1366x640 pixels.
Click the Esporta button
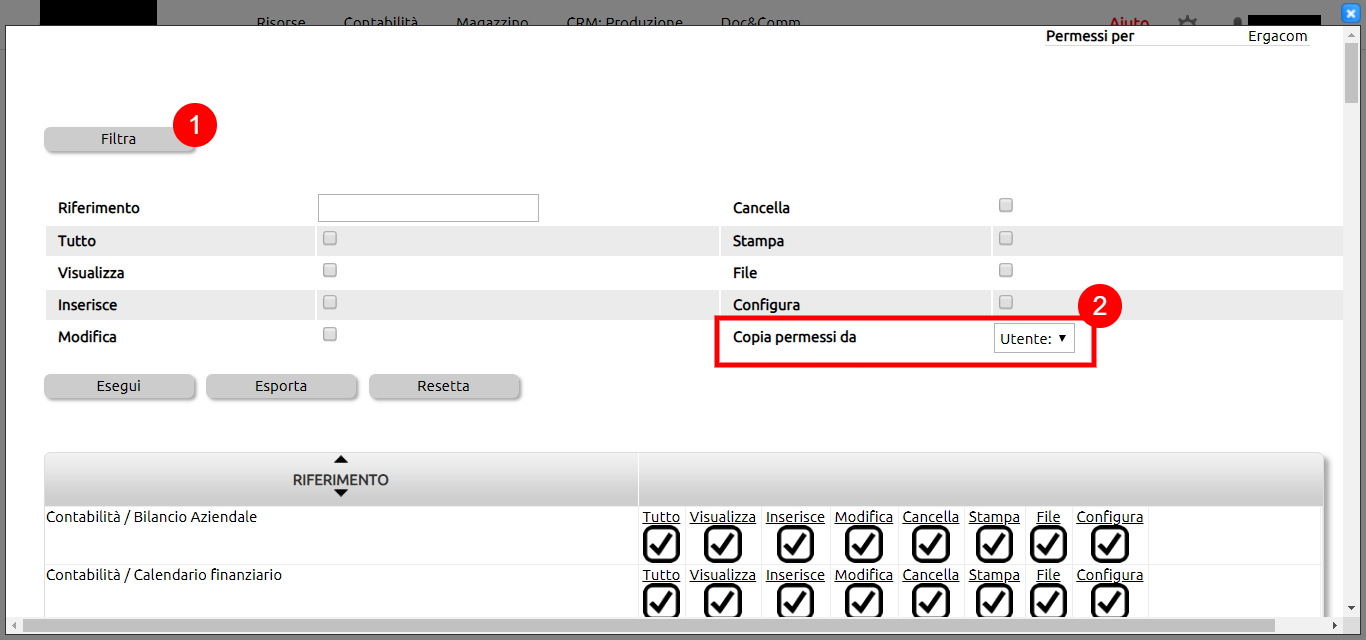tap(281, 386)
